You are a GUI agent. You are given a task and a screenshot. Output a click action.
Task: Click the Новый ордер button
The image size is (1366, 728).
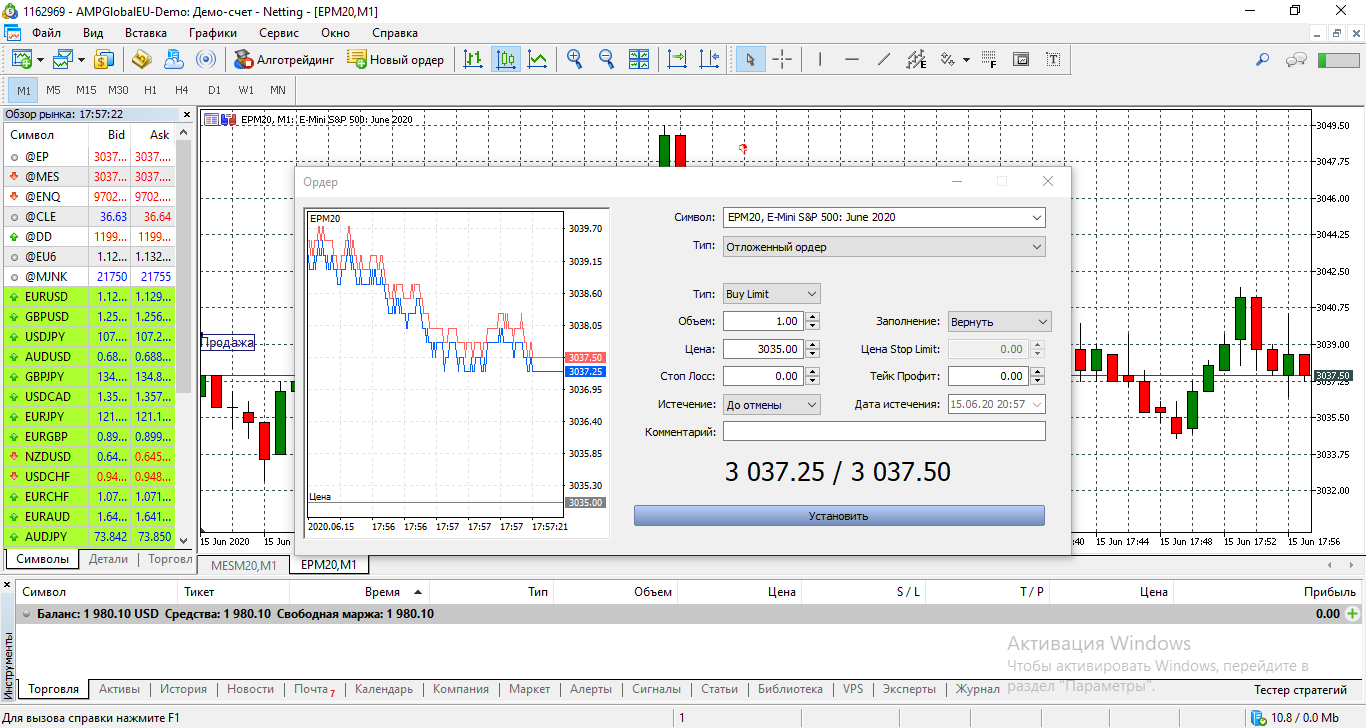[x=396, y=60]
